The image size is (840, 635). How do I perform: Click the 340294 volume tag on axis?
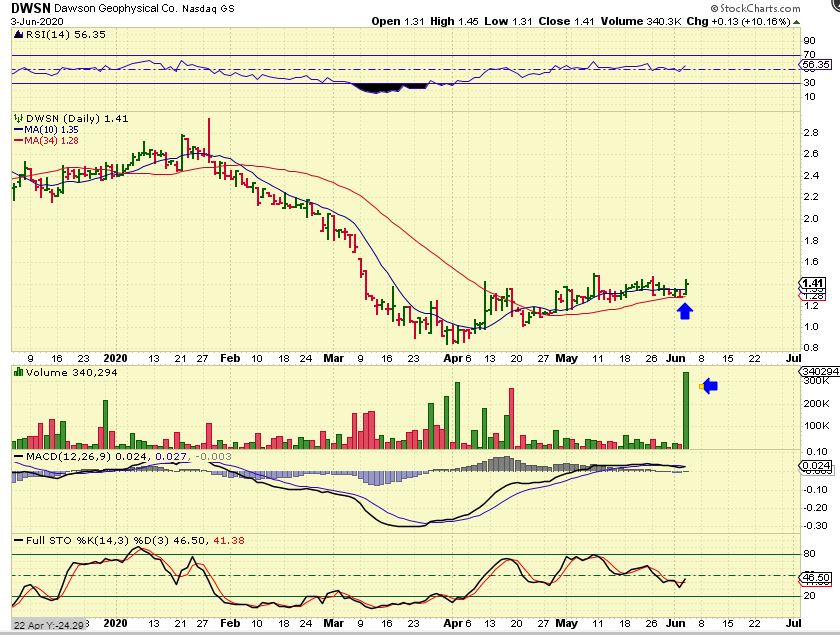(x=819, y=372)
